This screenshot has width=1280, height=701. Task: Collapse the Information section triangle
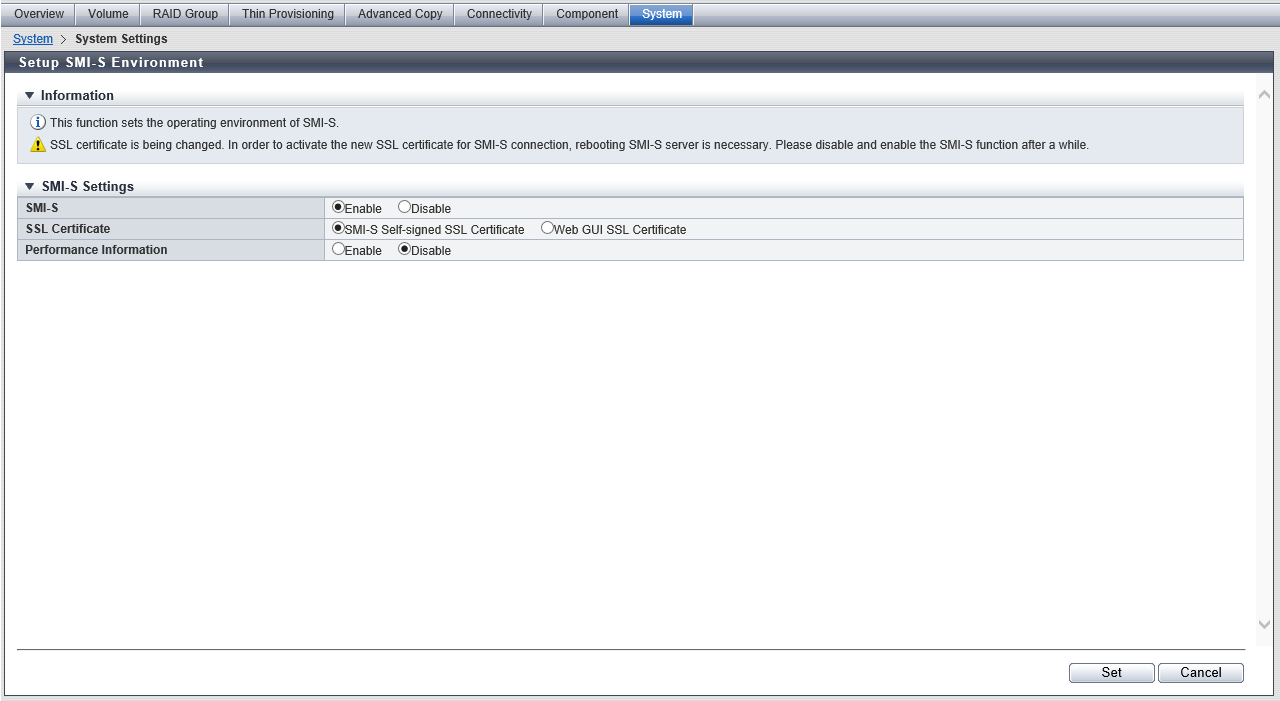(30, 96)
